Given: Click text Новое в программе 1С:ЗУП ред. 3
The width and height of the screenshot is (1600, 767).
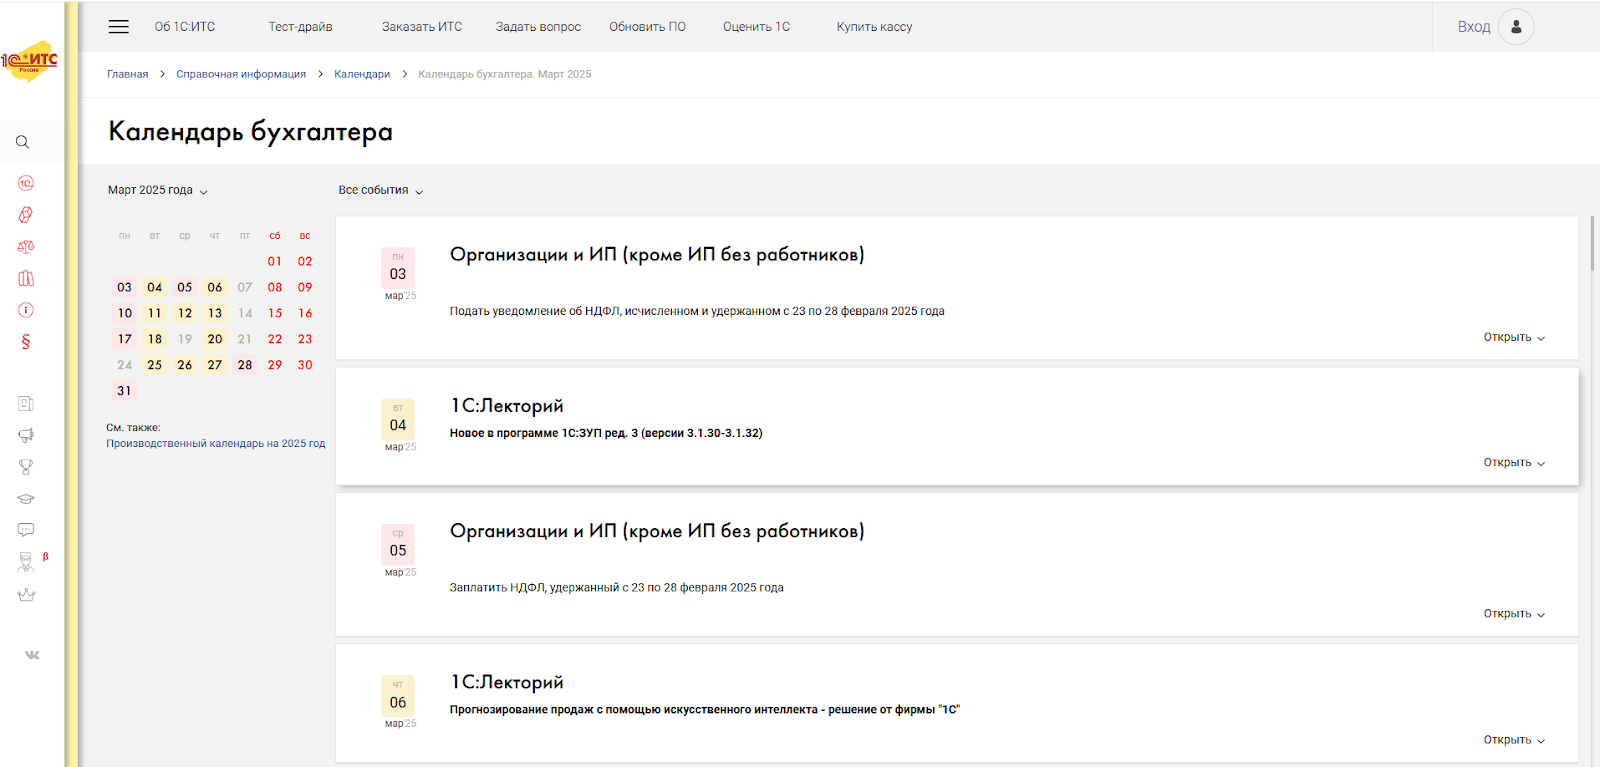Looking at the screenshot, I should click(x=606, y=433).
